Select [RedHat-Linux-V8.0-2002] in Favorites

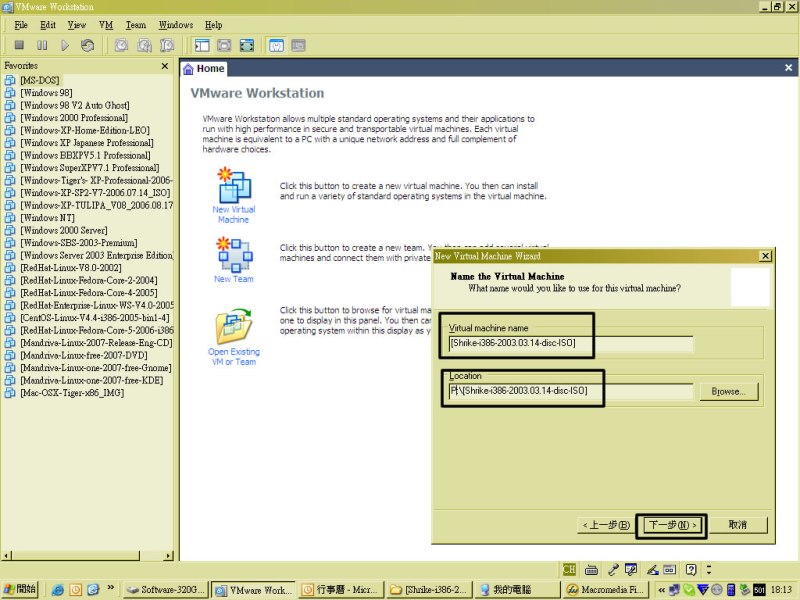click(x=71, y=268)
